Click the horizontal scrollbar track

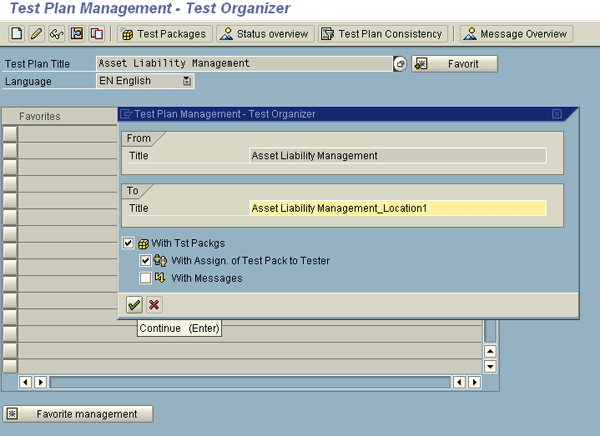pos(250,382)
